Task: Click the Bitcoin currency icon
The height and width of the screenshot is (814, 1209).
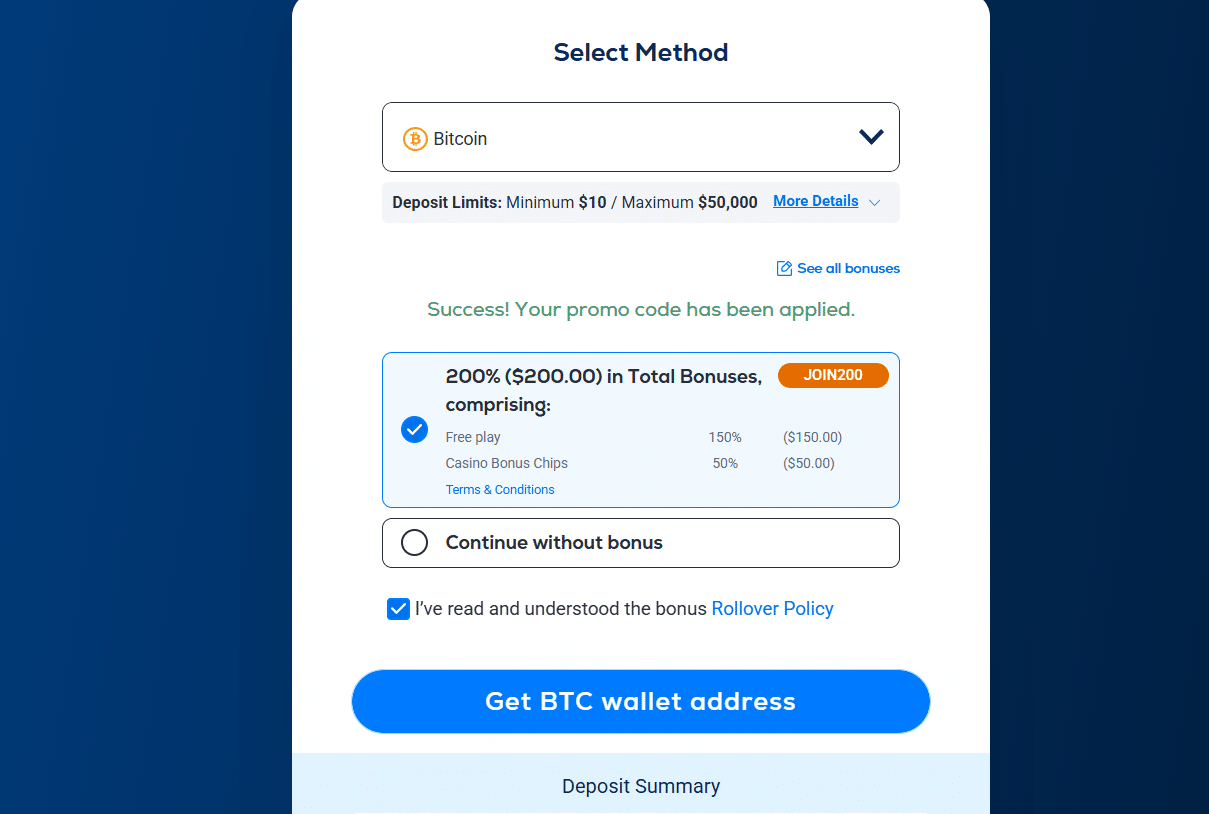Action: (x=413, y=138)
